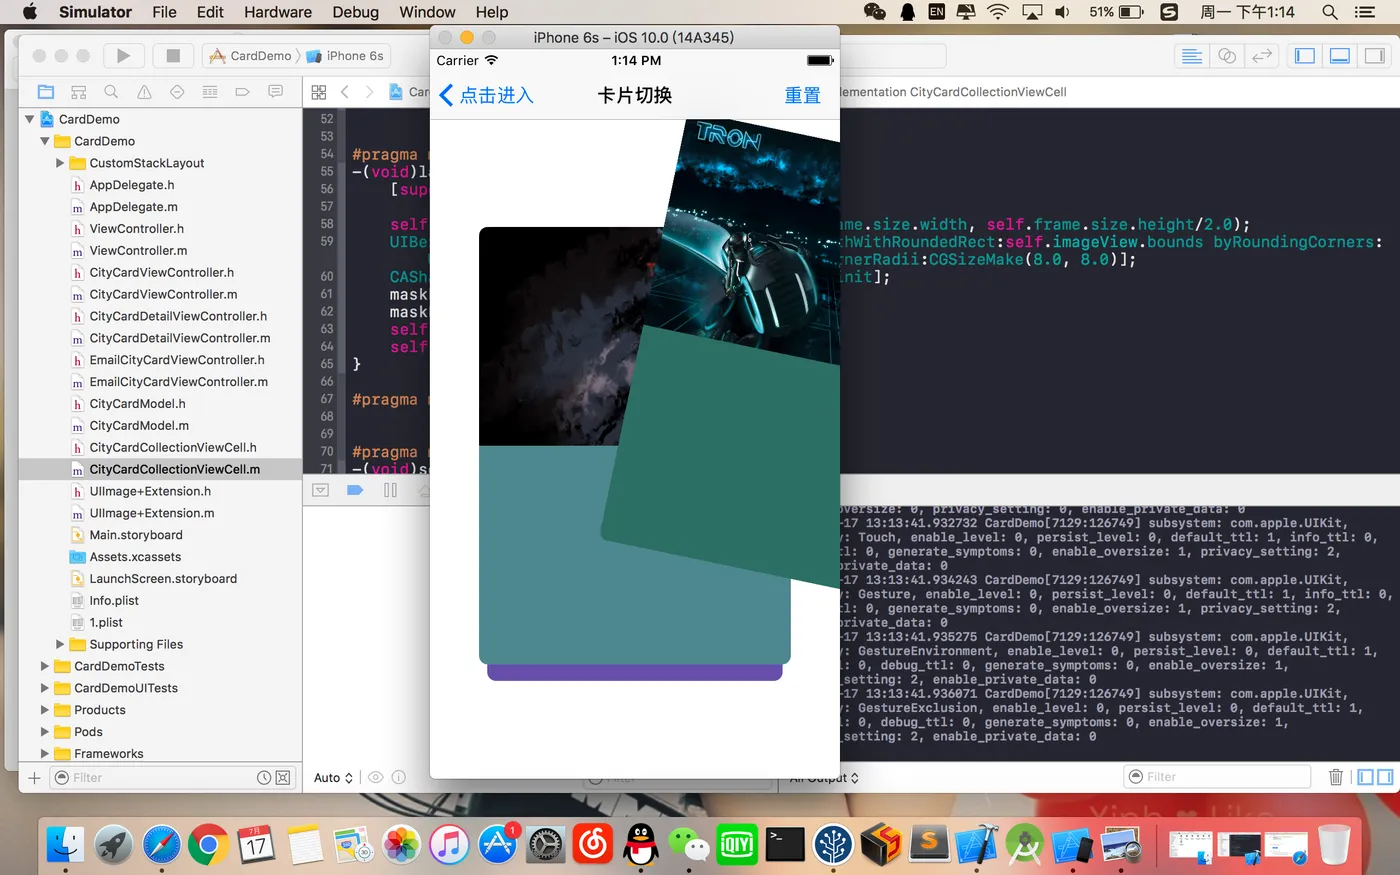Open the Find navigator magnifier icon
This screenshot has width=1400, height=875.
coord(111,92)
